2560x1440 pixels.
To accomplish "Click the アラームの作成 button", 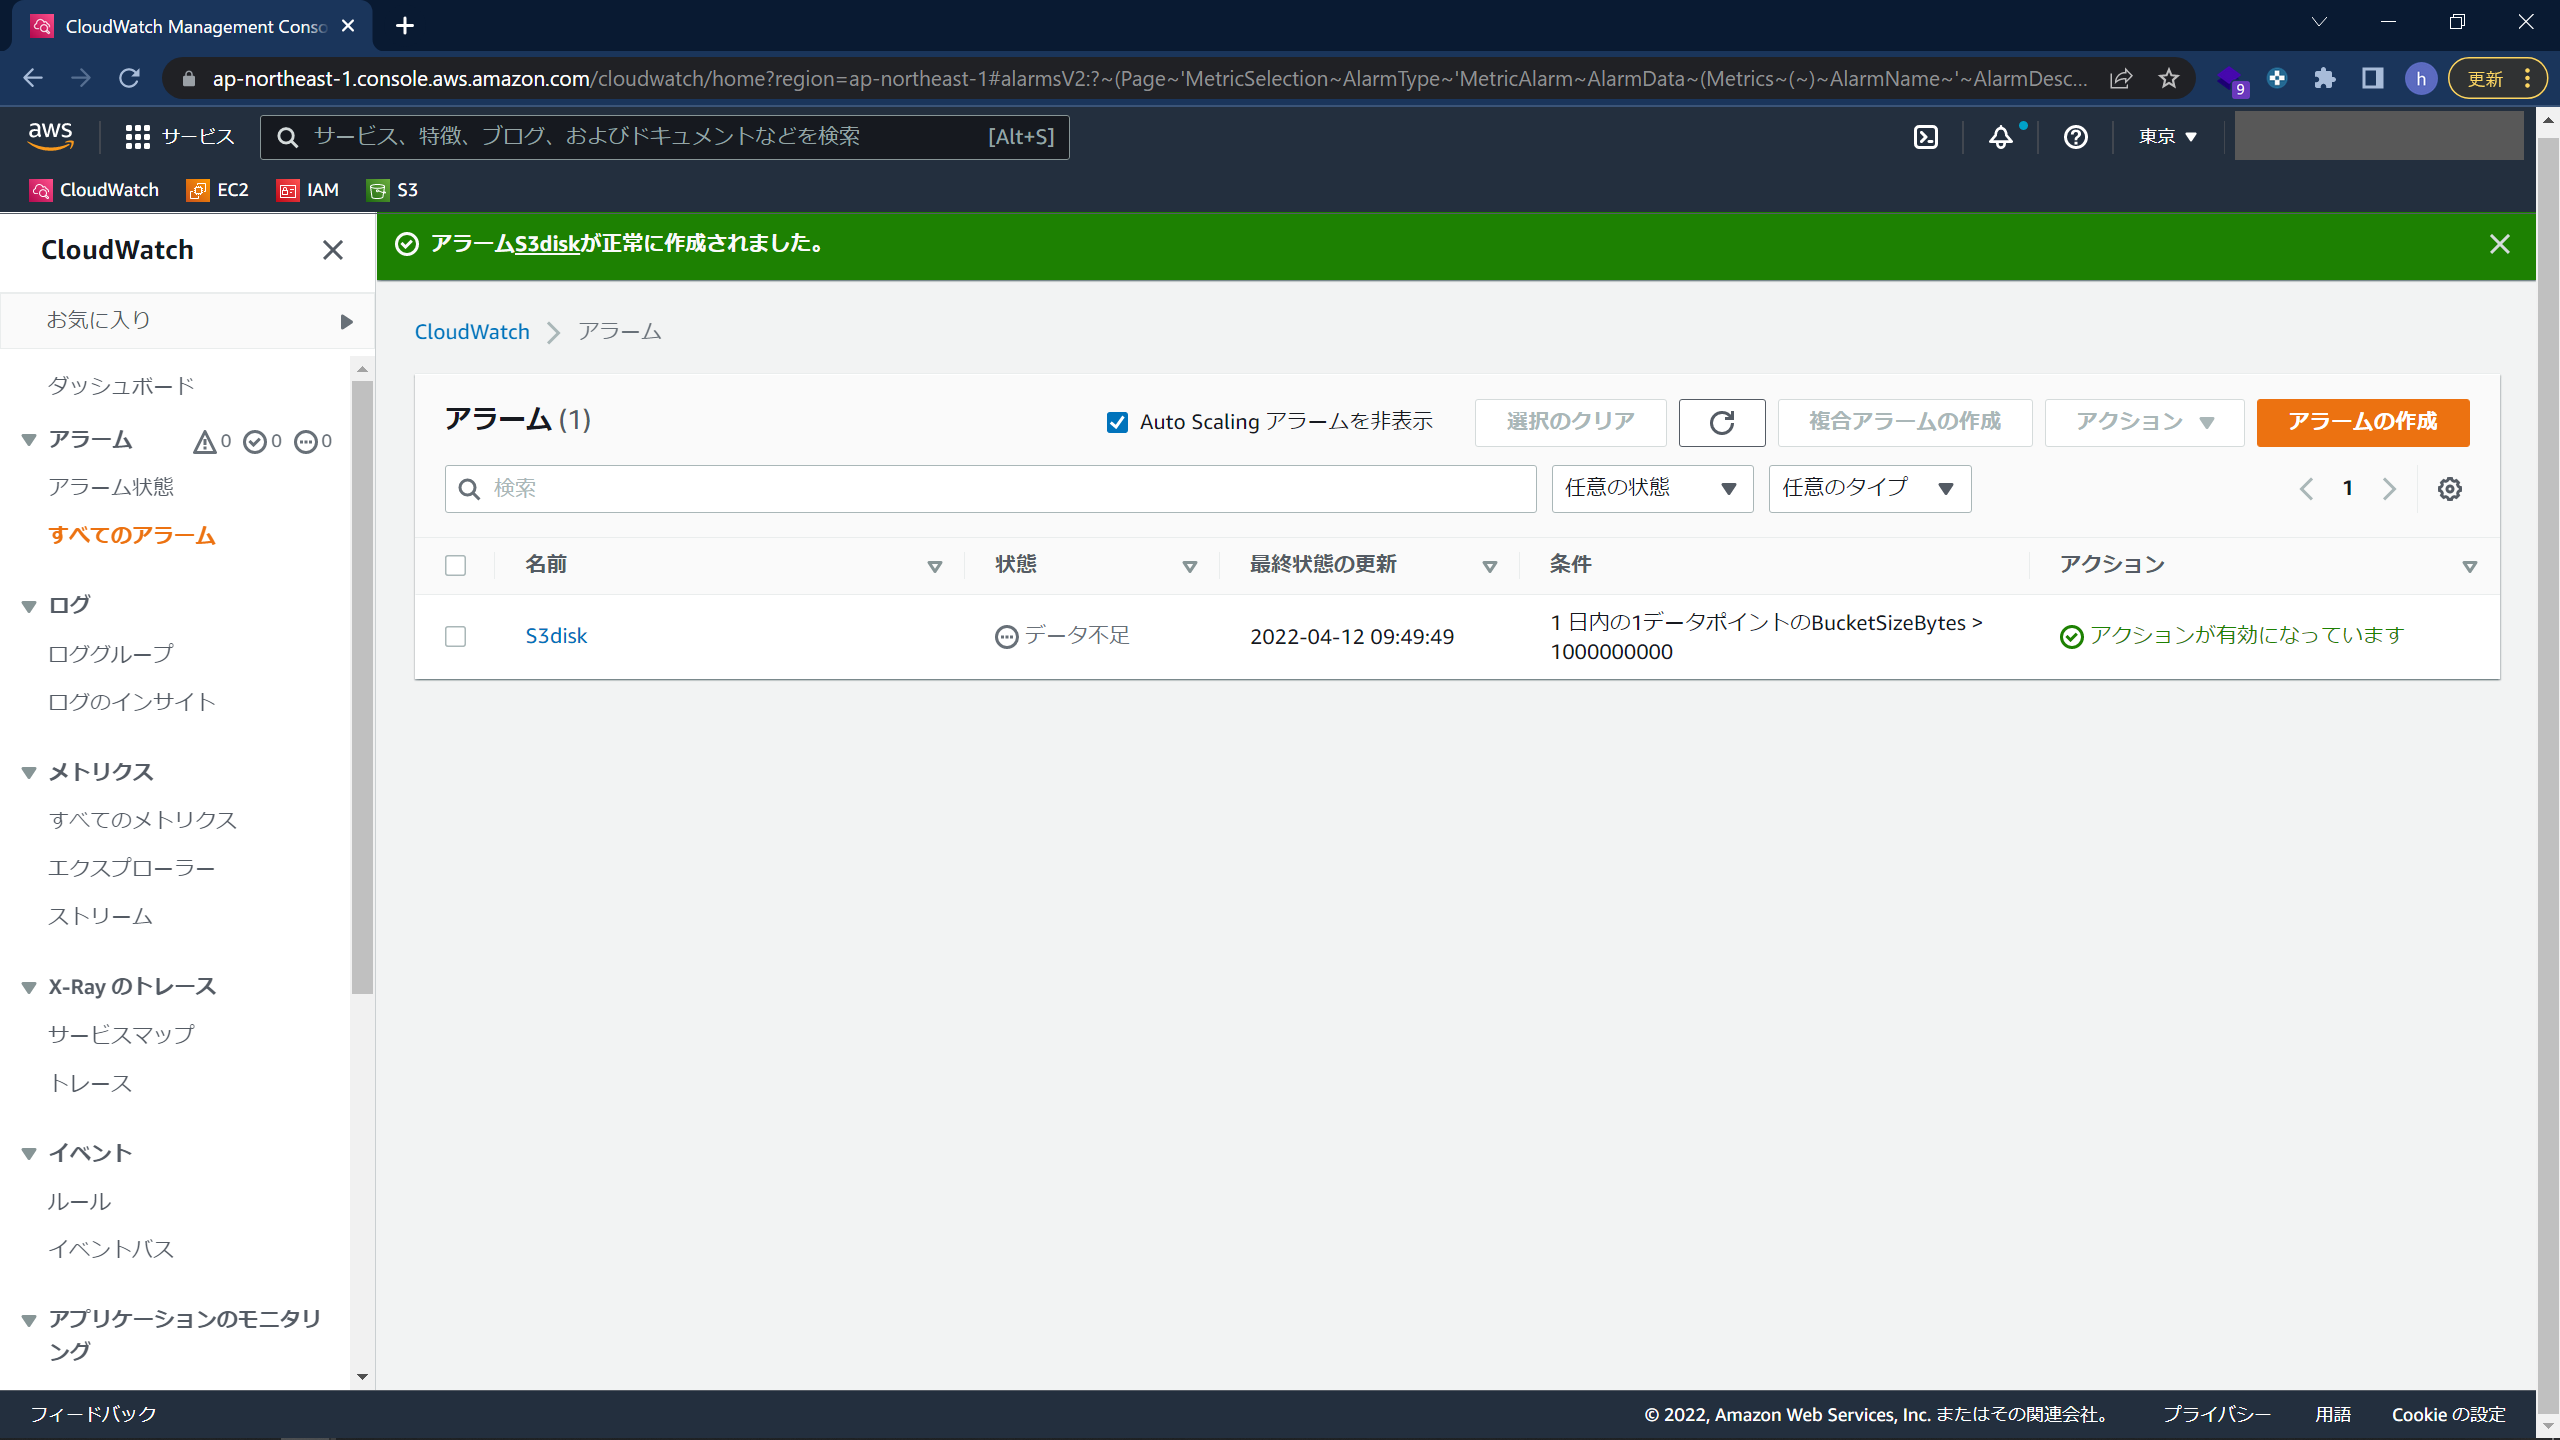I will [2362, 422].
